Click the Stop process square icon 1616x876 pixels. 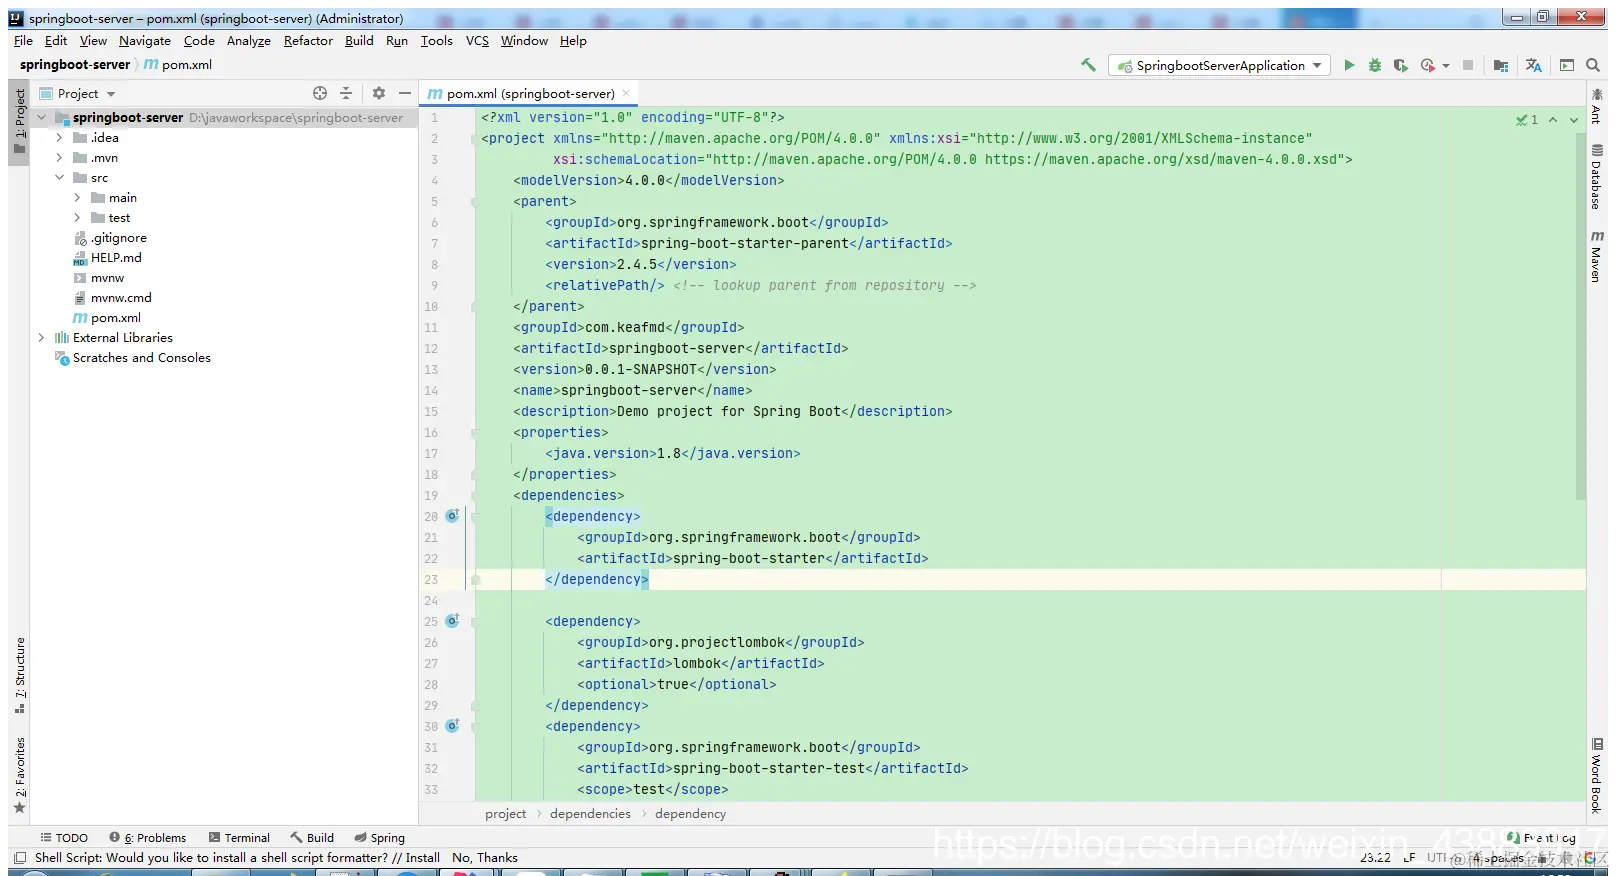click(x=1468, y=65)
